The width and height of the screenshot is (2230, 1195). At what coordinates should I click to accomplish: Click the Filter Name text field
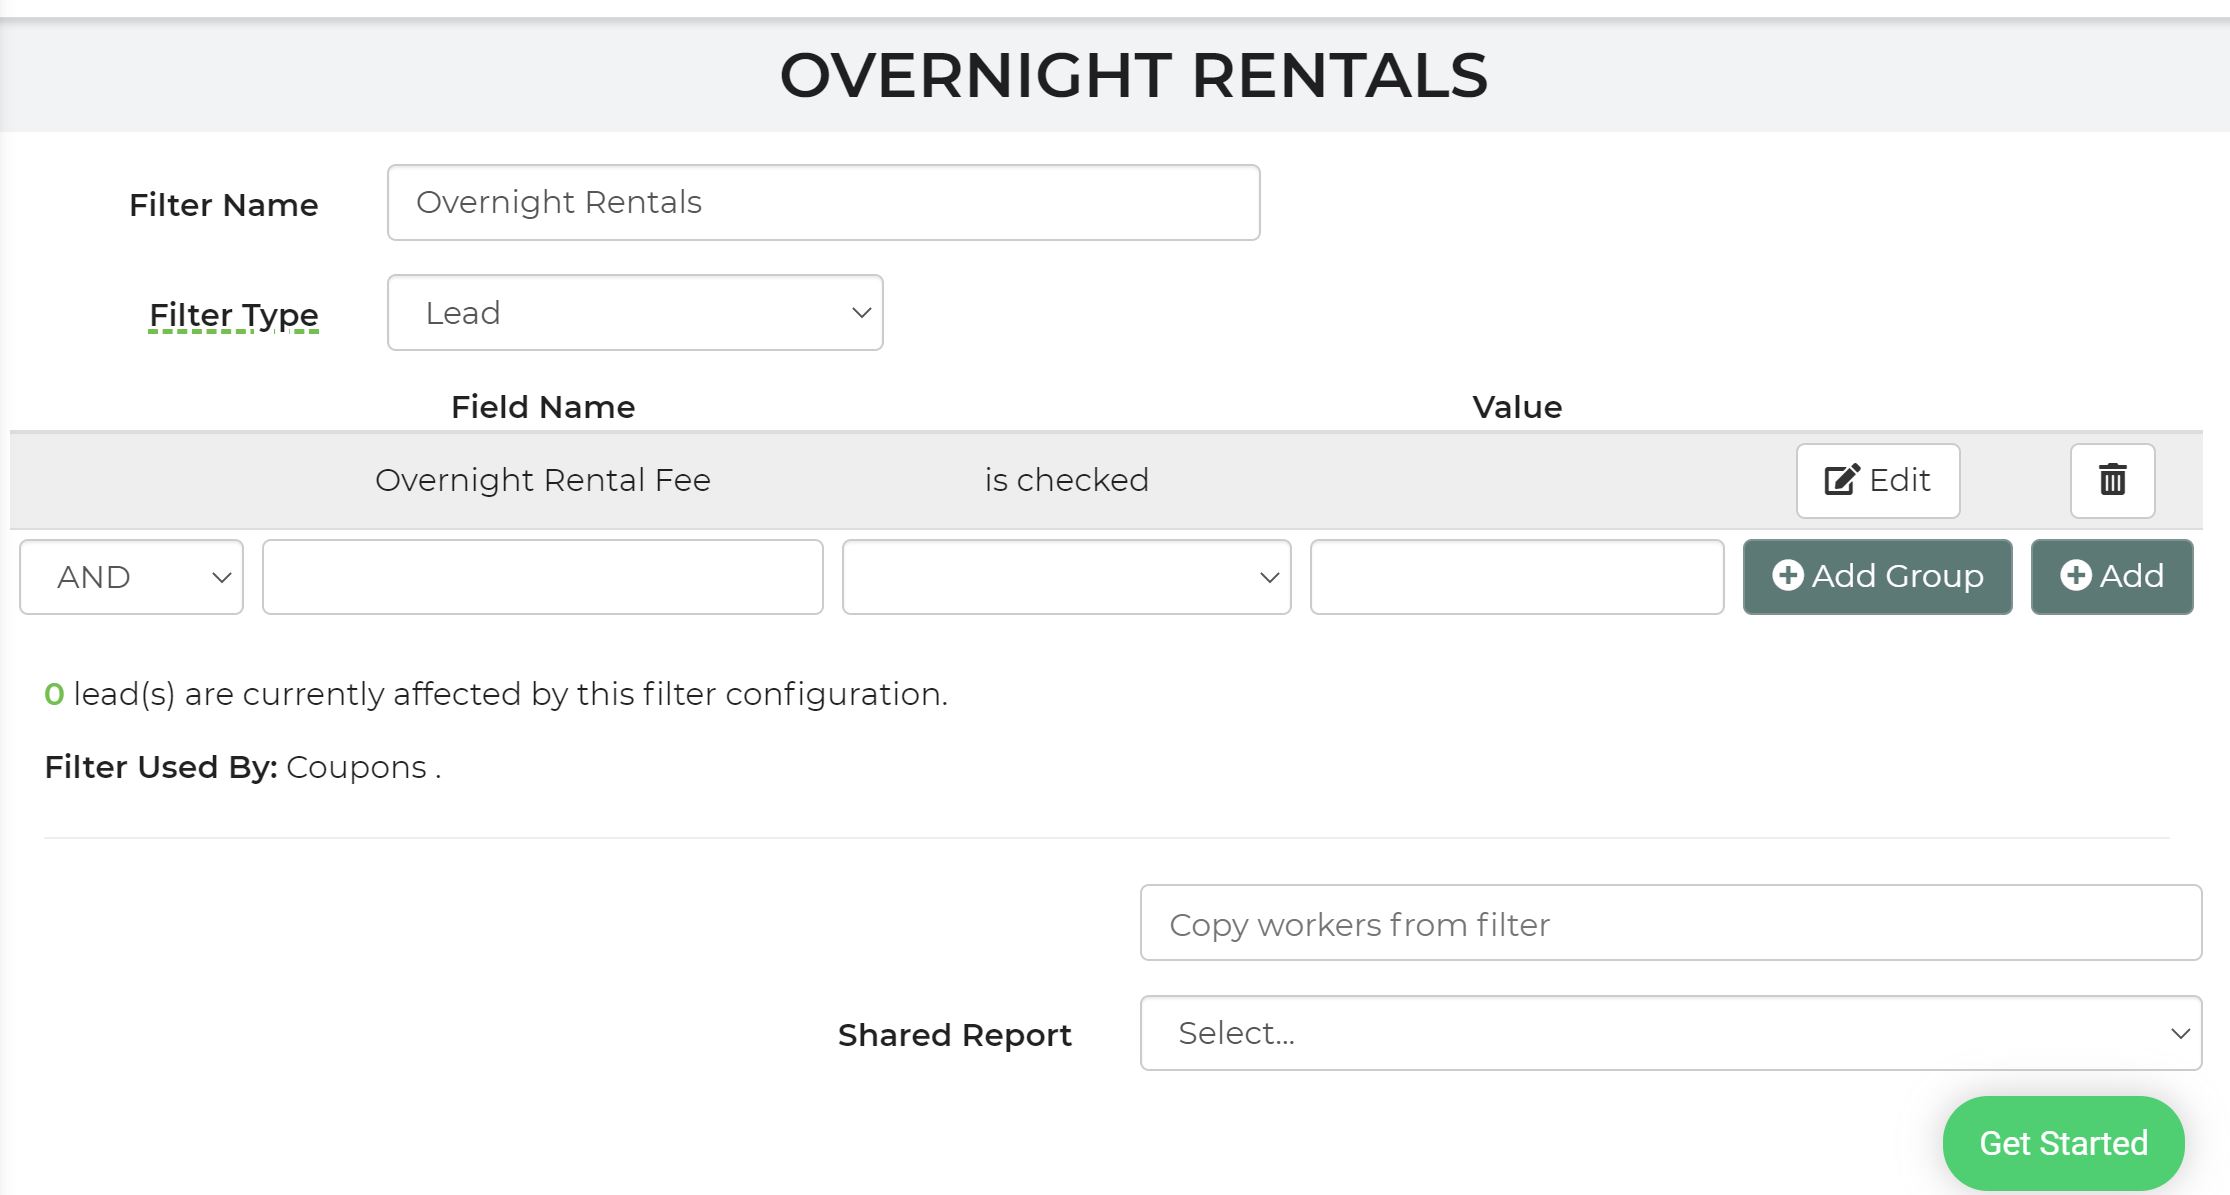[823, 203]
